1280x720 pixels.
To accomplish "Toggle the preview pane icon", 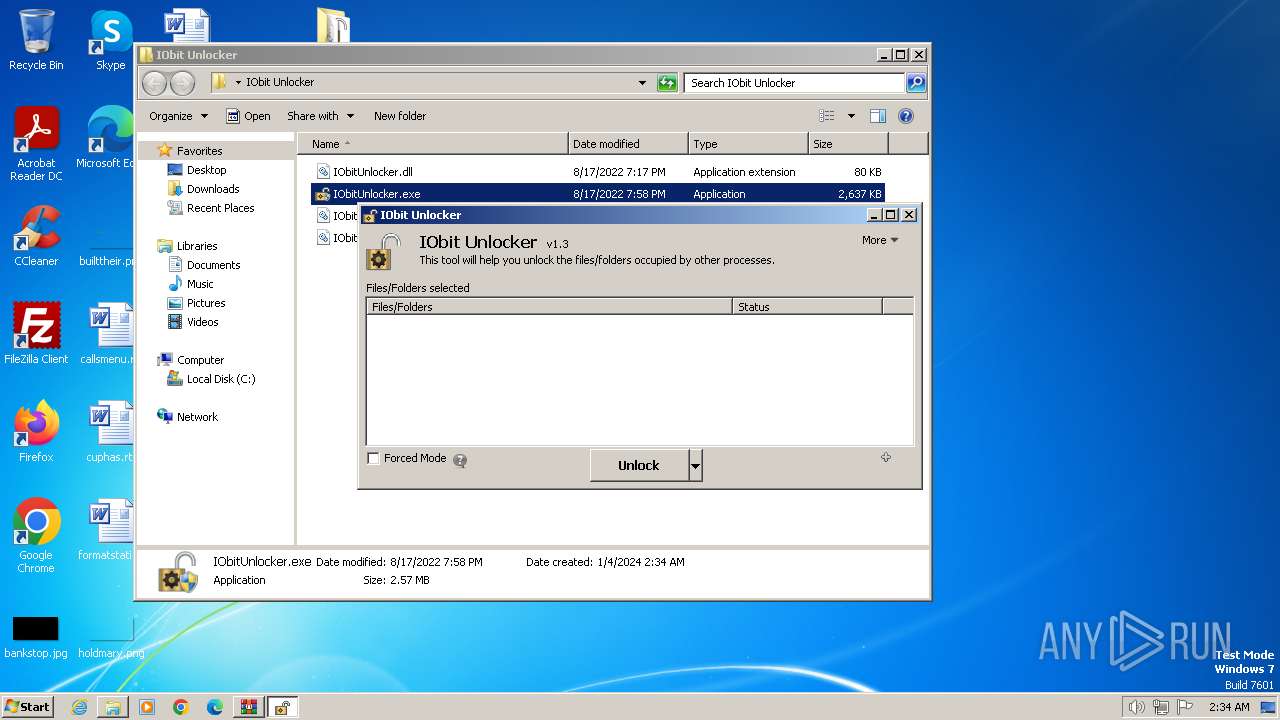I will pyautogui.click(x=878, y=116).
